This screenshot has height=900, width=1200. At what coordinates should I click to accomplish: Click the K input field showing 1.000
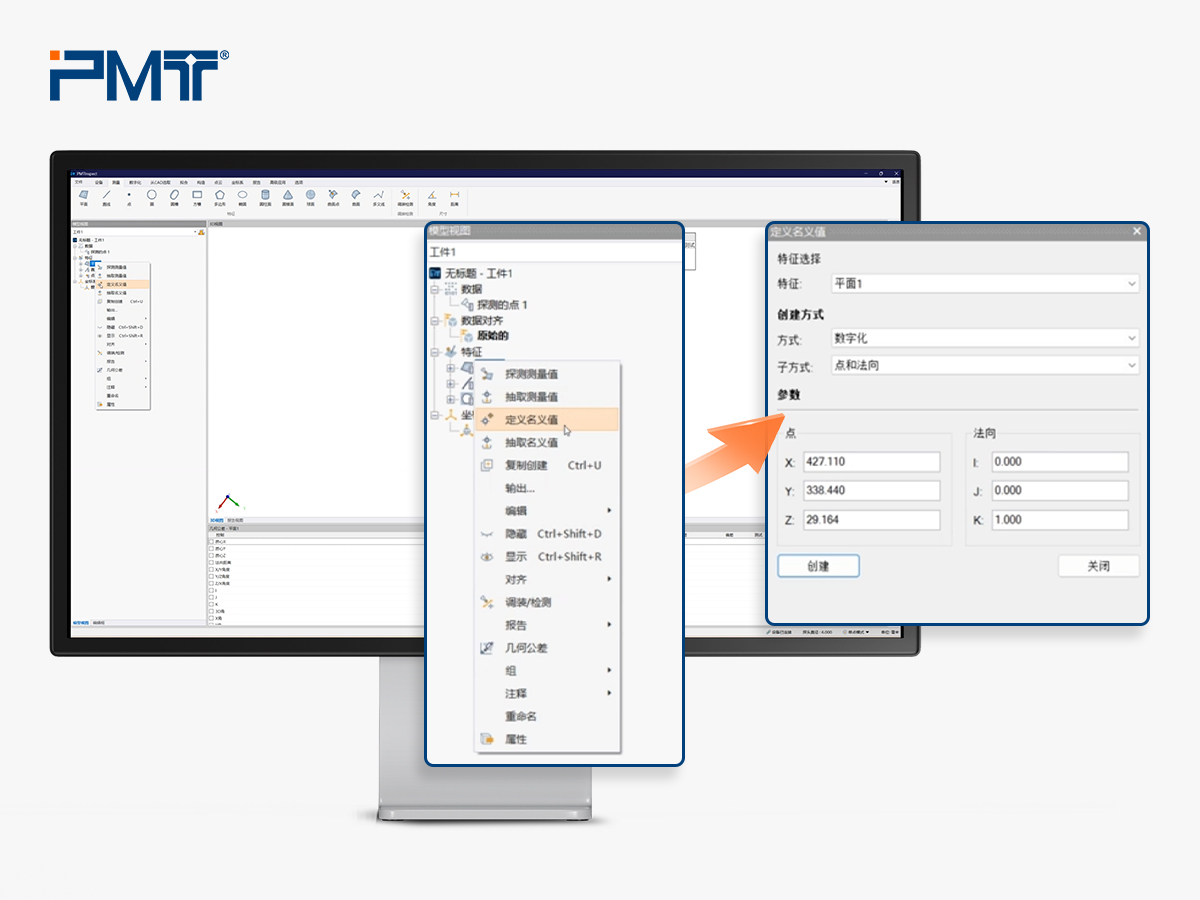pyautogui.click(x=1059, y=520)
